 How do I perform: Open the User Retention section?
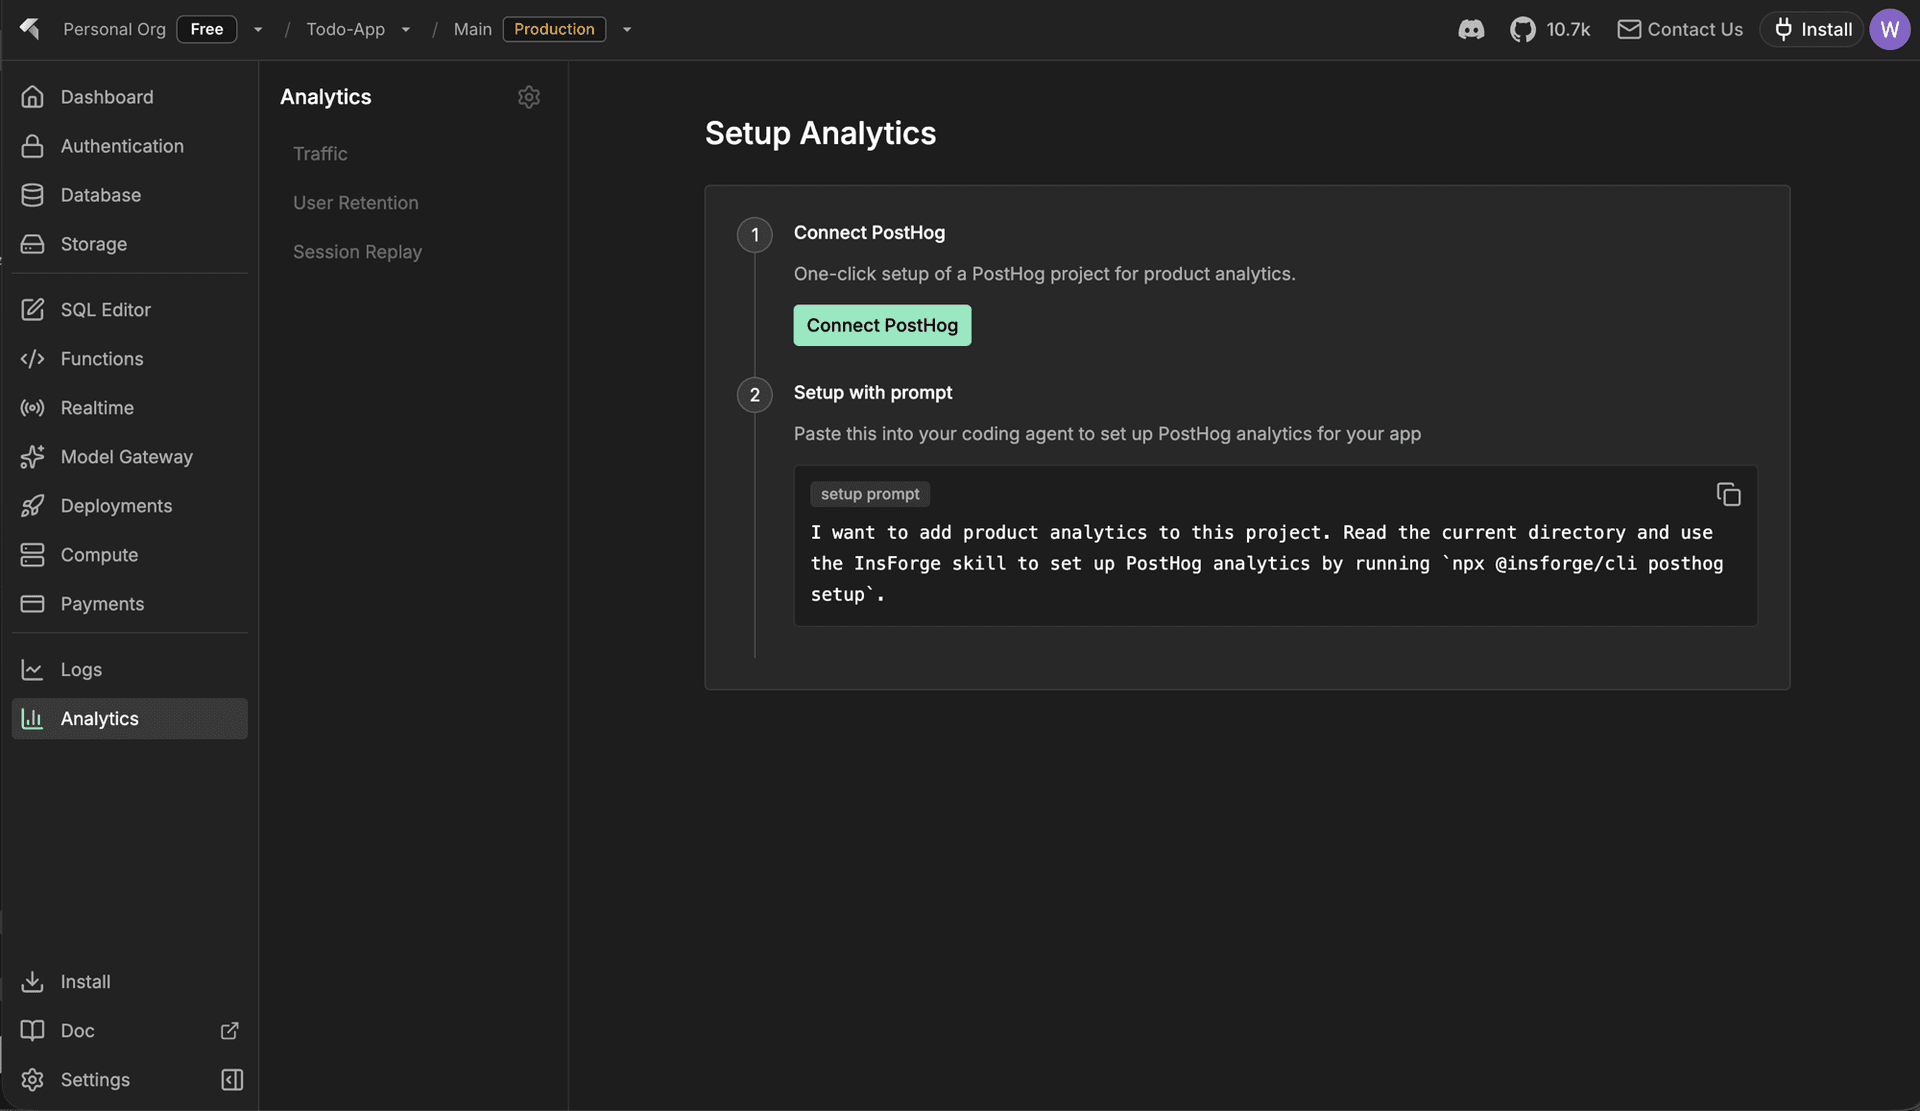click(356, 202)
